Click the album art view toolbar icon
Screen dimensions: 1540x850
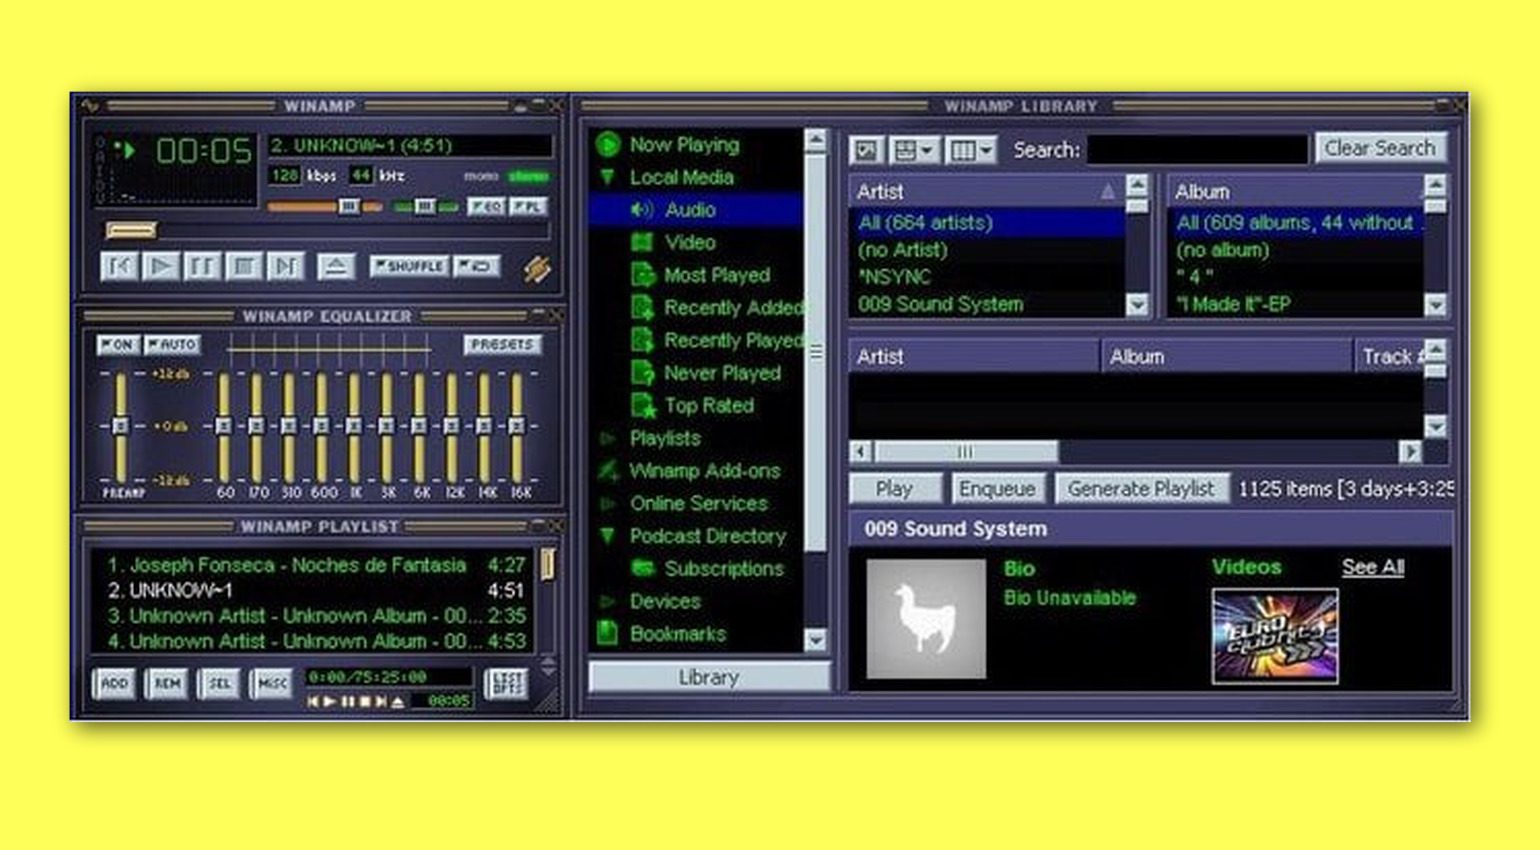pyautogui.click(x=866, y=151)
